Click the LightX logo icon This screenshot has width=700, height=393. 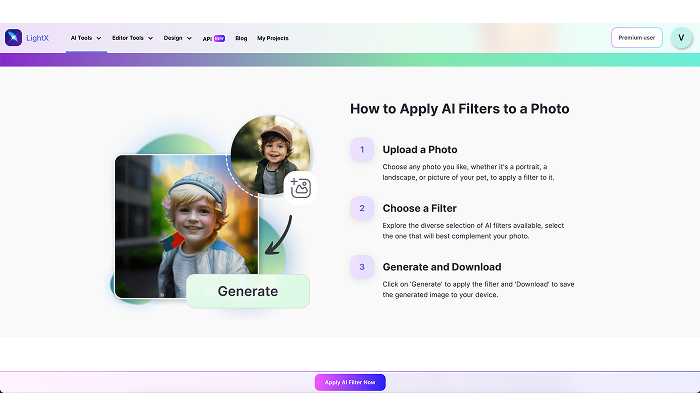point(13,38)
